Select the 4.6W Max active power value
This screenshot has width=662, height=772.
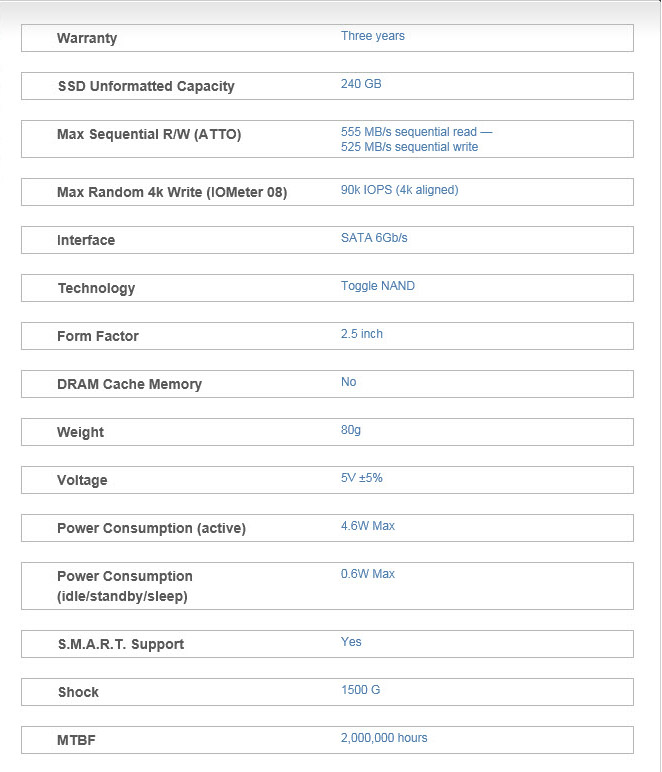[x=368, y=526]
